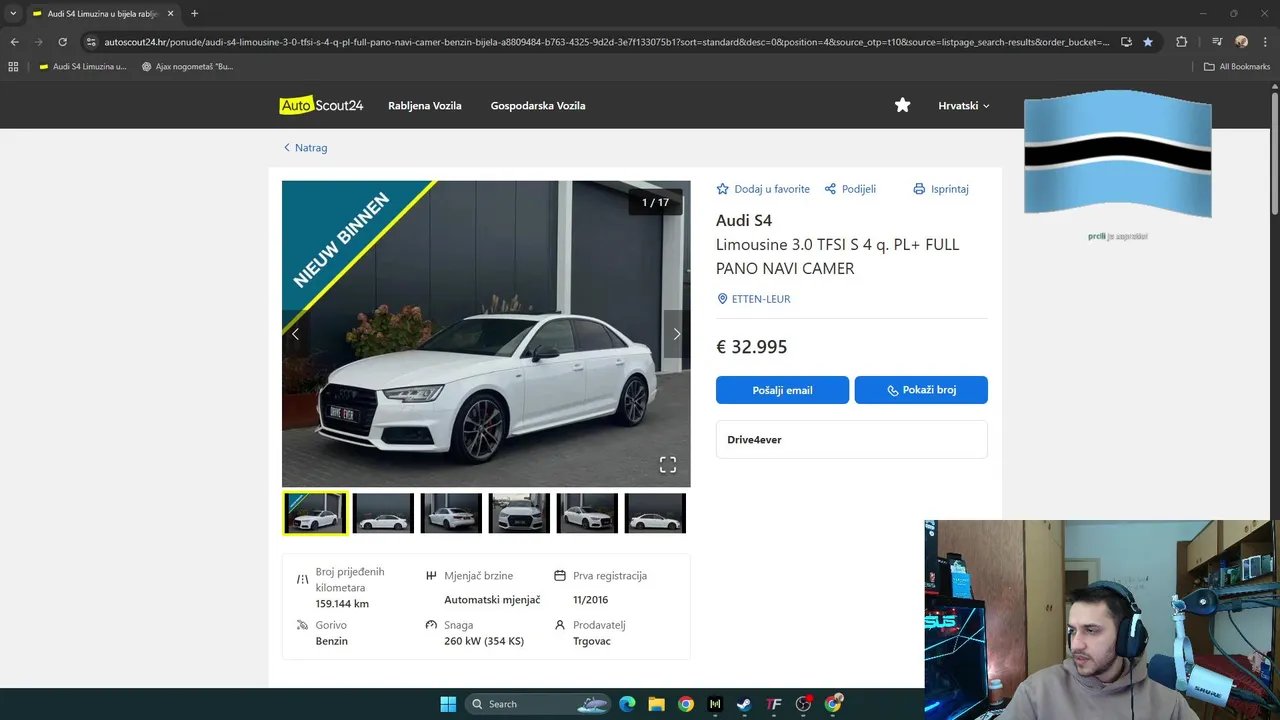Viewport: 1280px width, 720px height.
Task: Open tab search dropdown arrow
Action: click(13, 14)
